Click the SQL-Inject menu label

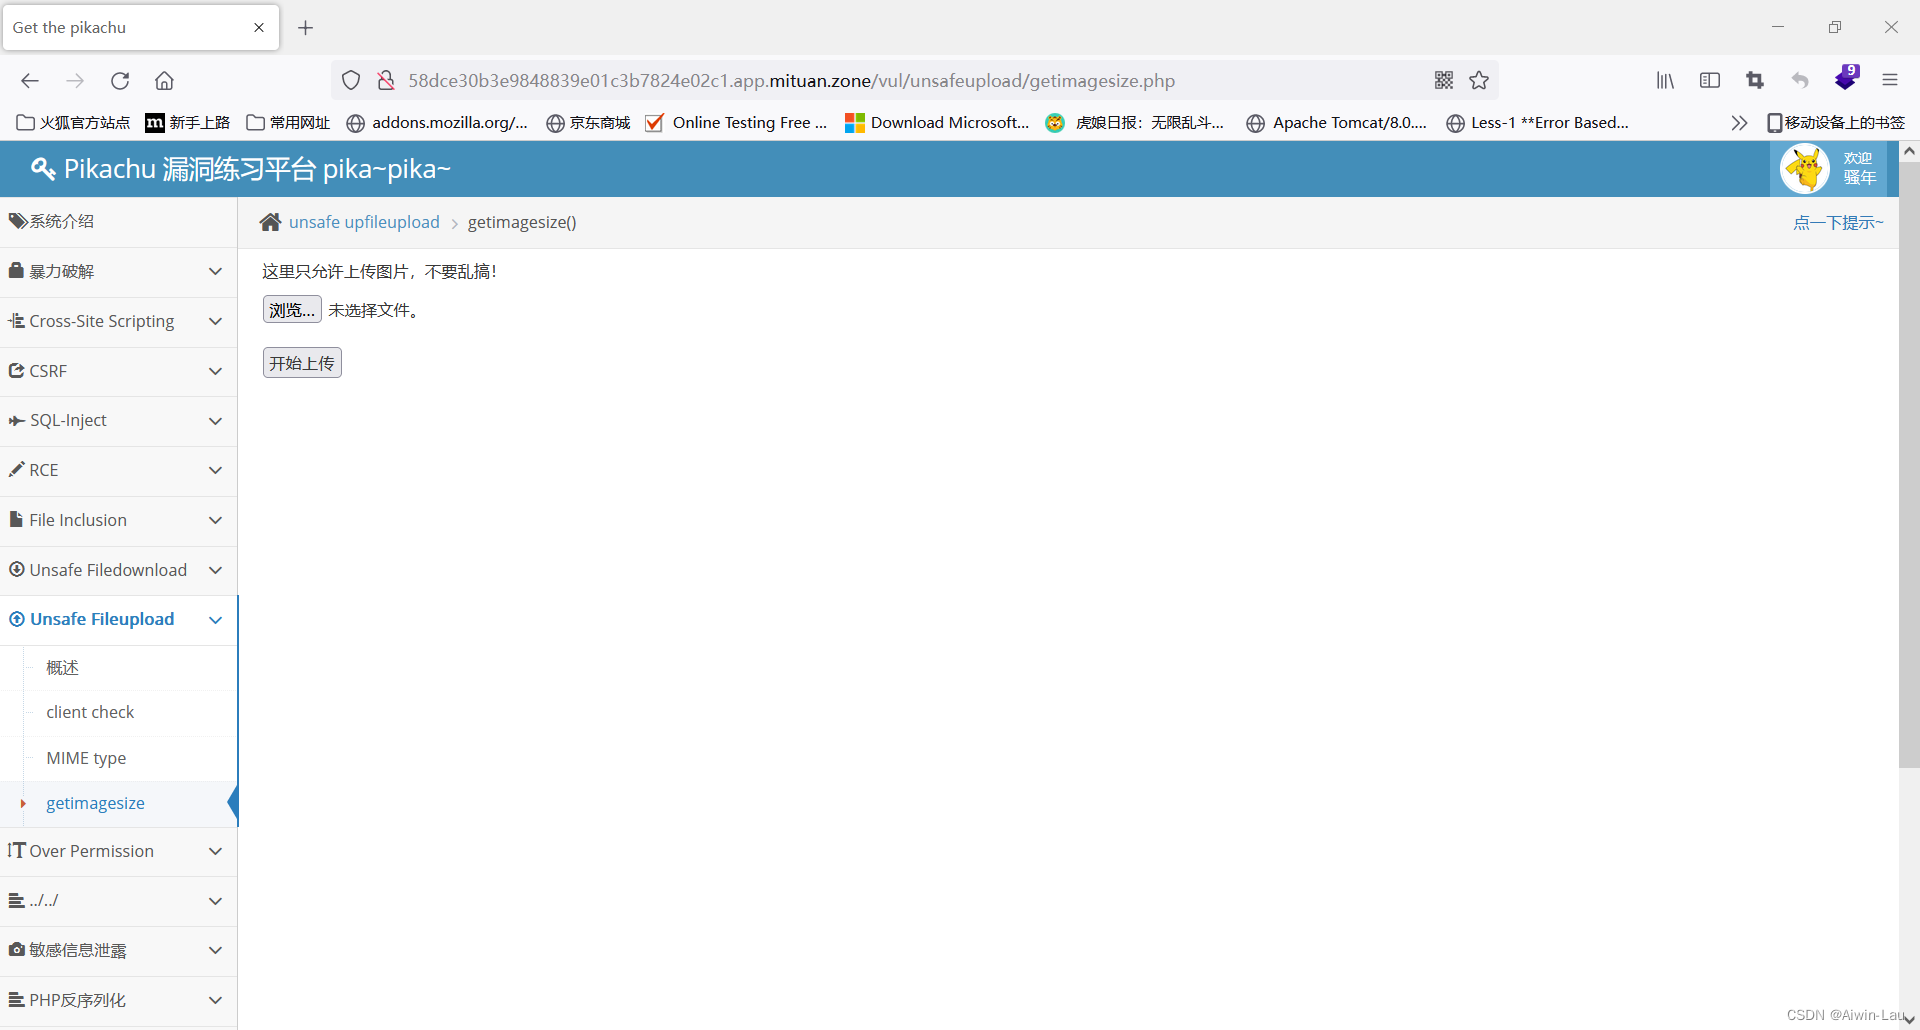(x=68, y=421)
